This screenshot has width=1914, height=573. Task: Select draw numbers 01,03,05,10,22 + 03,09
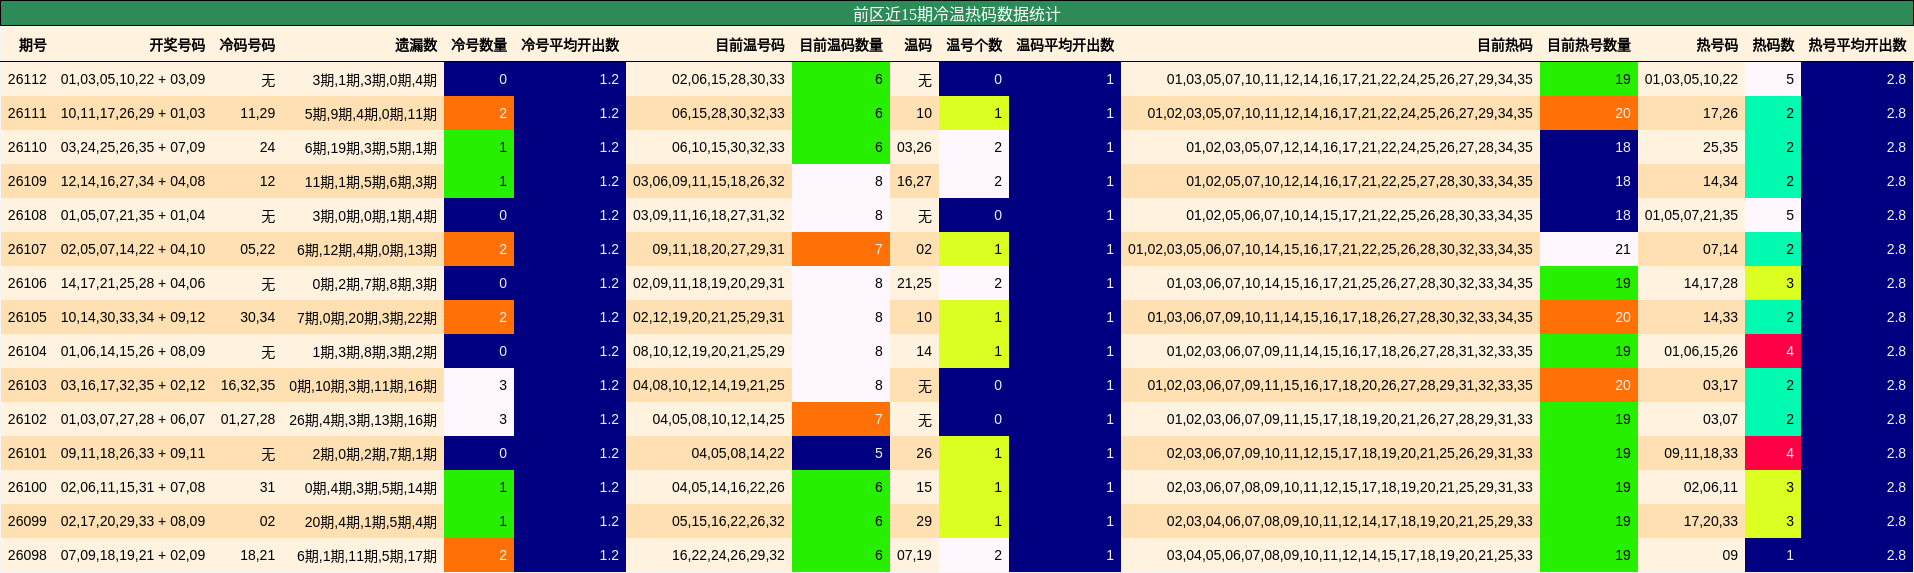point(133,79)
